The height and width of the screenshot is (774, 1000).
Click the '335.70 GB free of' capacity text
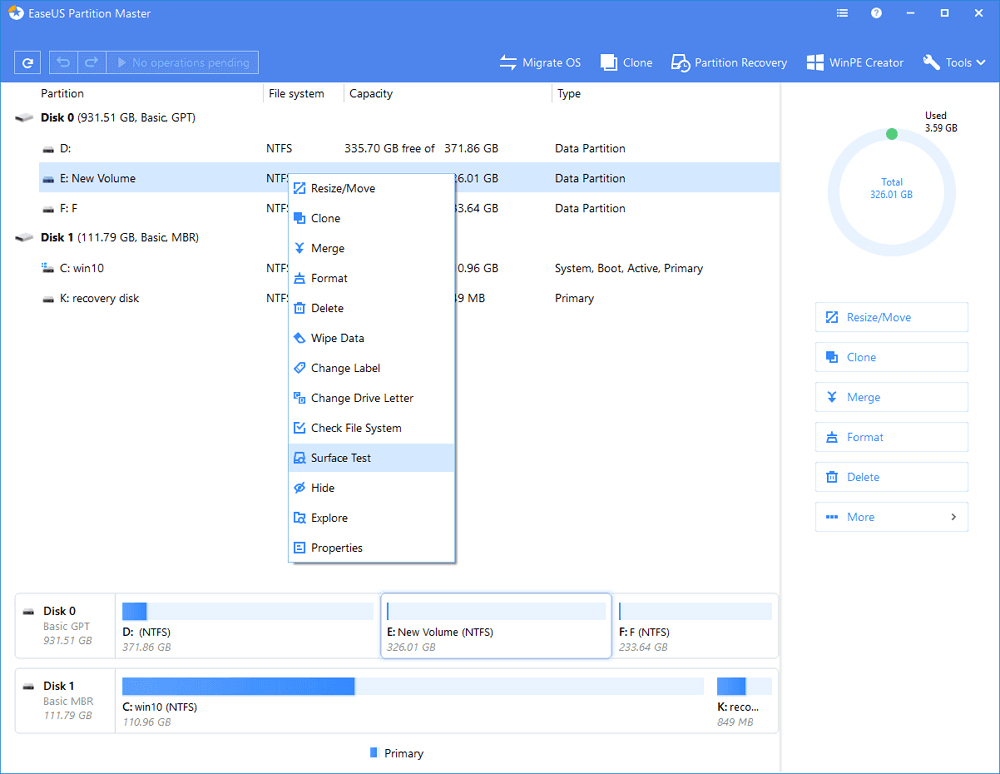[390, 149]
